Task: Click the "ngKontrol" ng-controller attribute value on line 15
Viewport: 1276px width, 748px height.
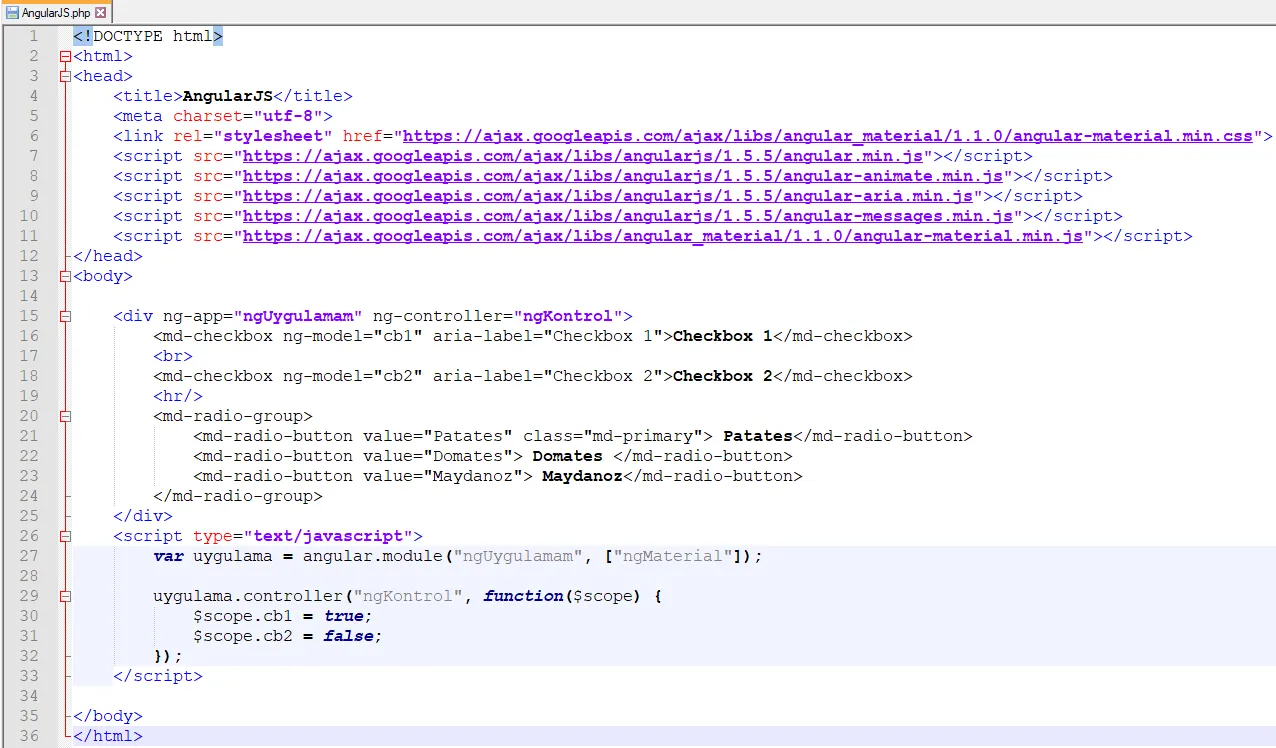Action: coord(568,316)
